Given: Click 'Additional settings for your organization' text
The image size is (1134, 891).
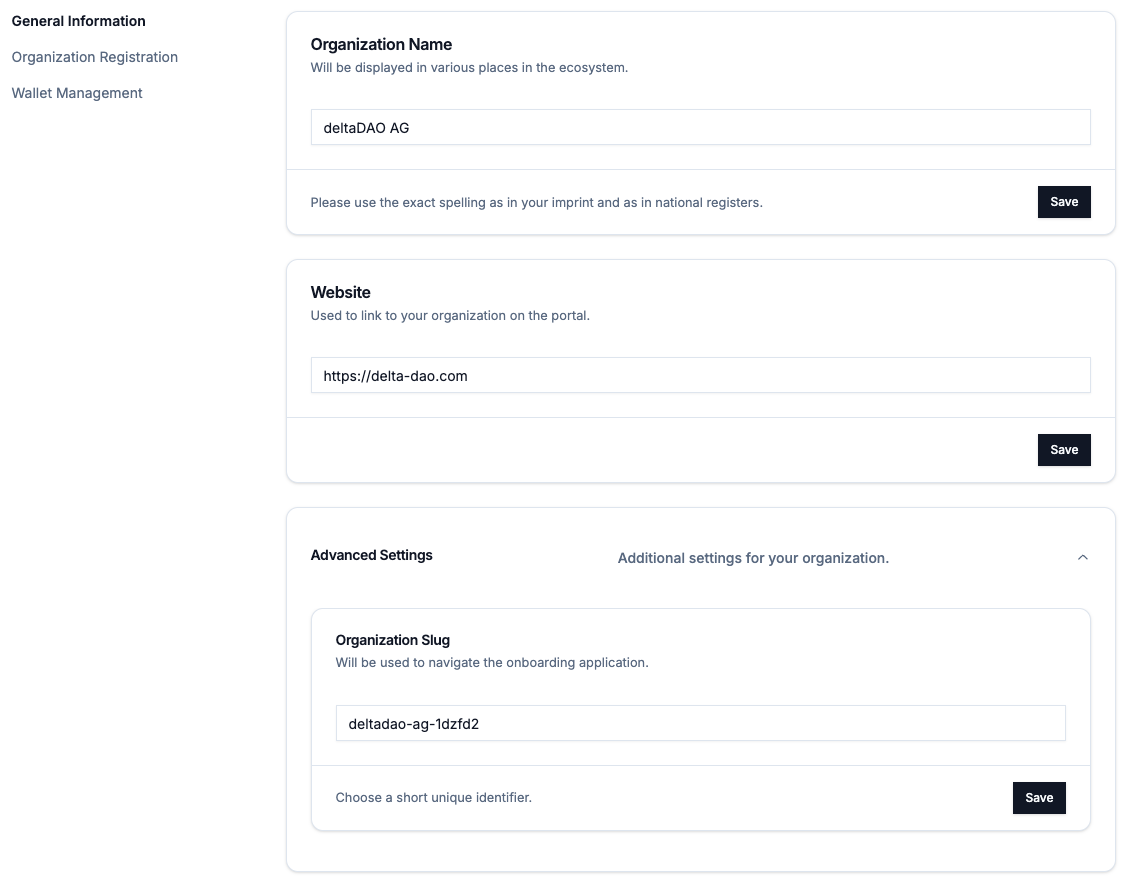Looking at the screenshot, I should 752,558.
